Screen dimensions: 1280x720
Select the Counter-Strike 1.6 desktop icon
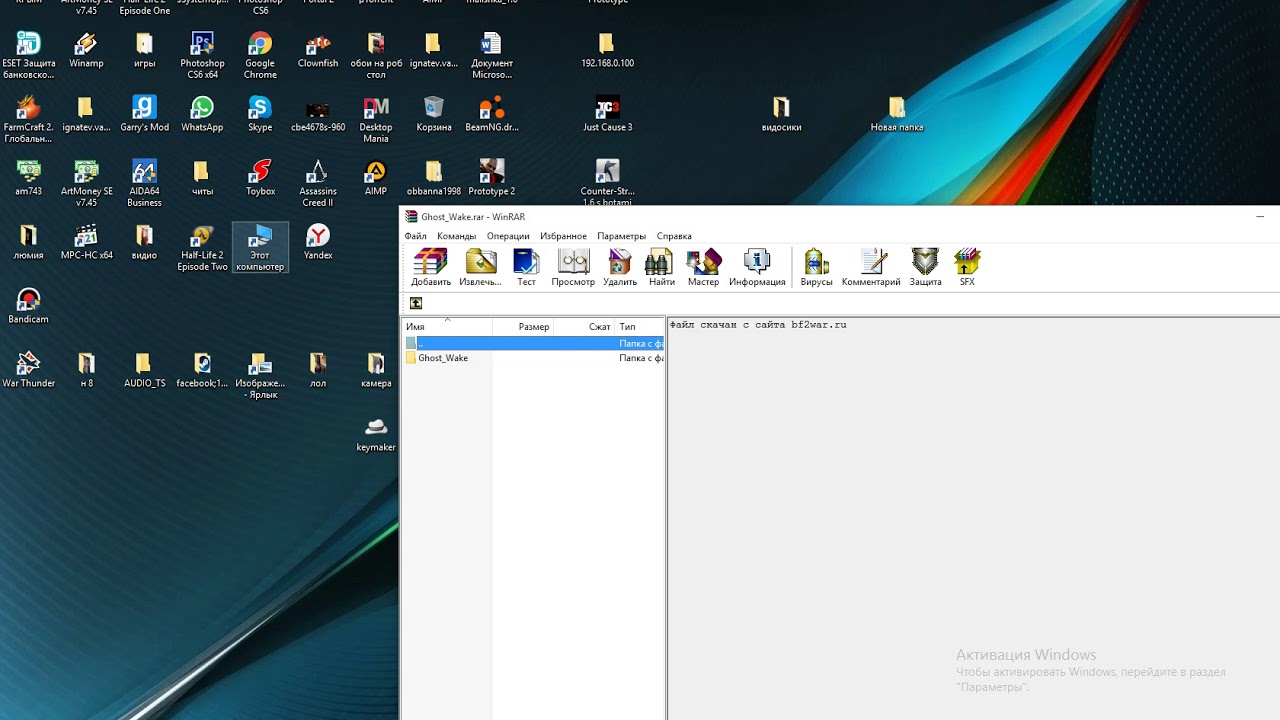[x=607, y=183]
